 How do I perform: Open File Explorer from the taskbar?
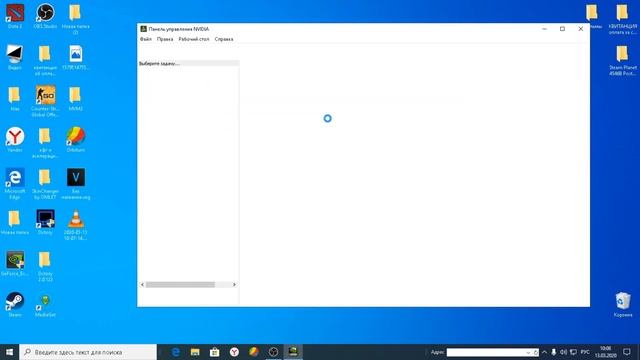point(195,352)
